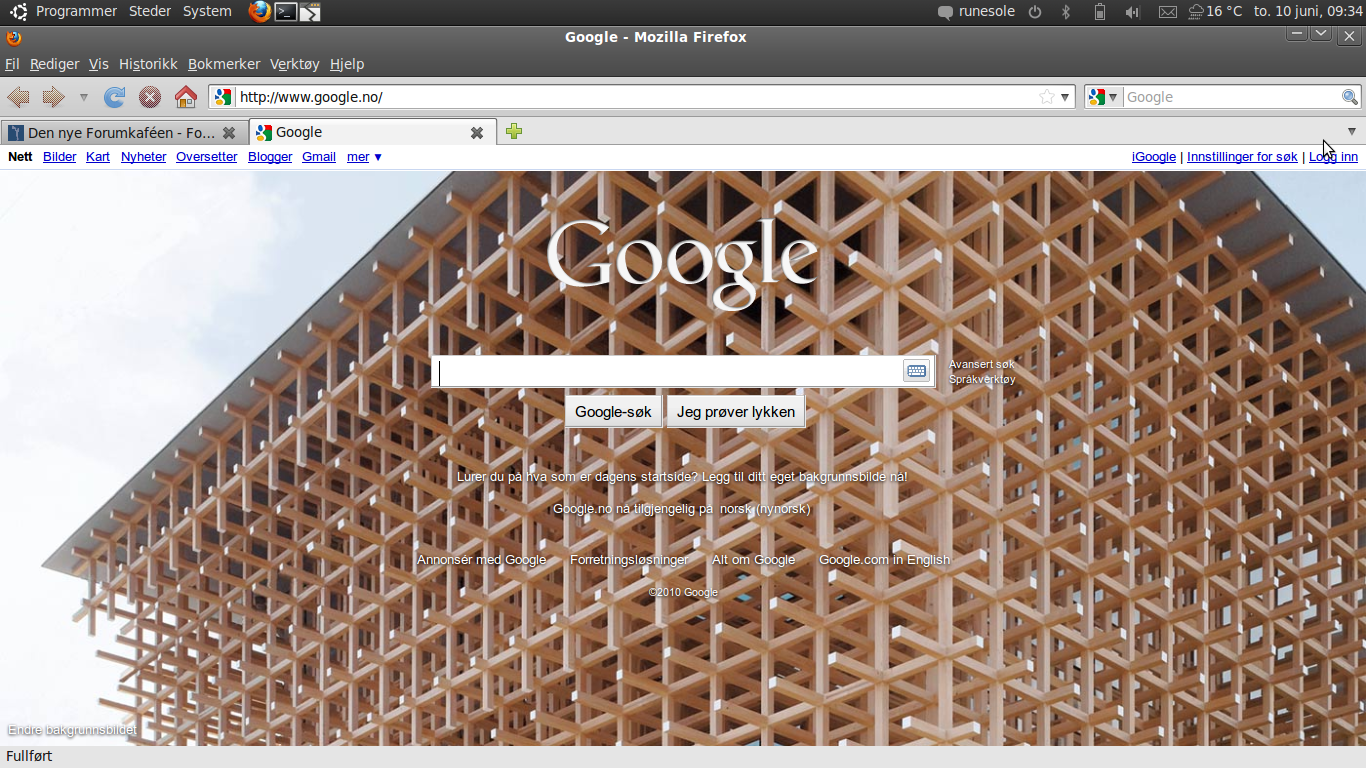Open the Språkverktøy link

[x=982, y=379]
